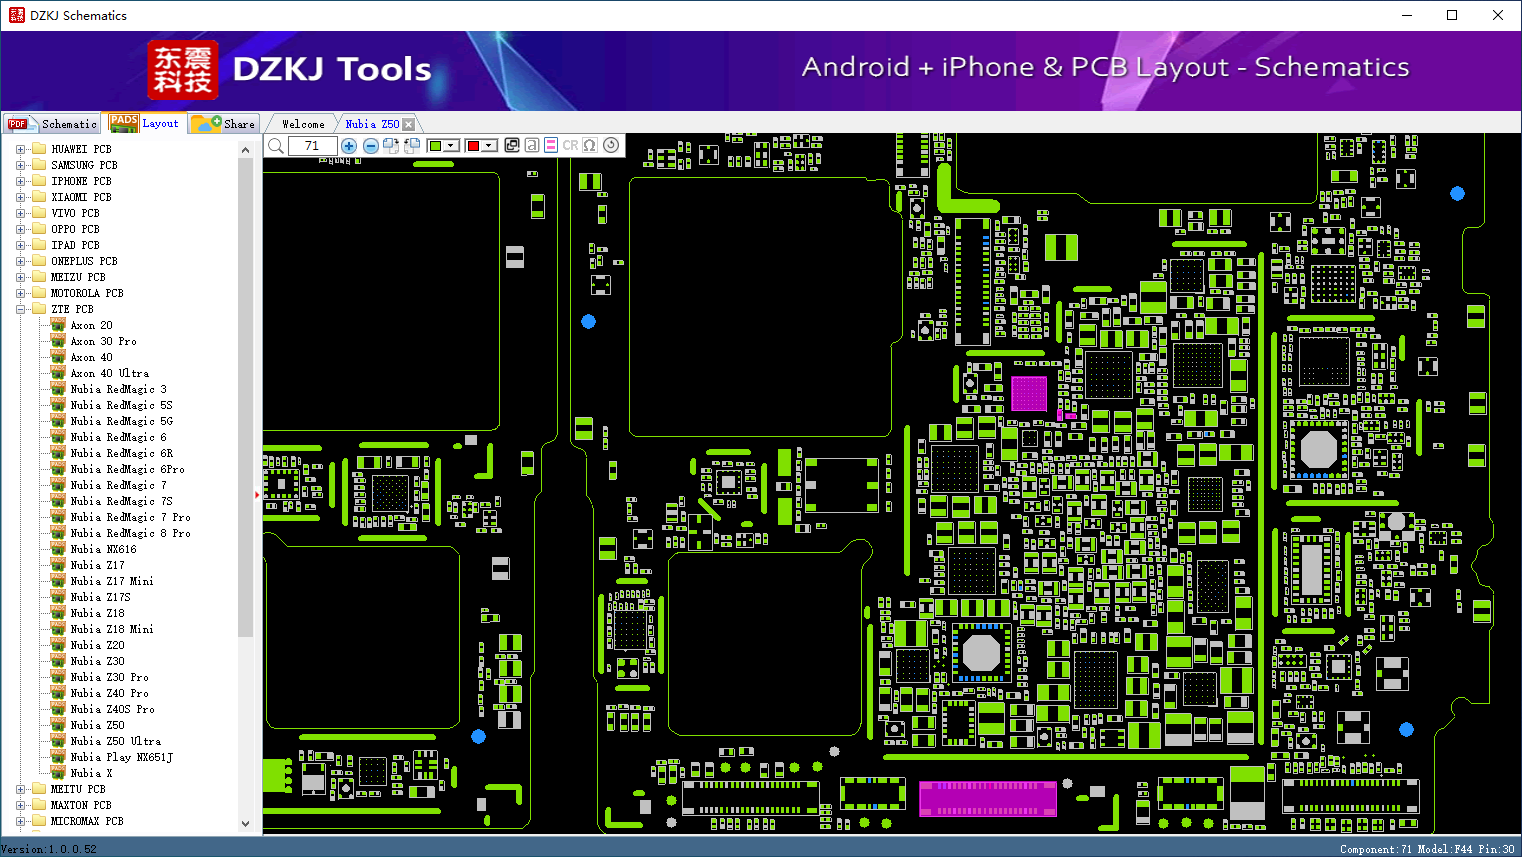Open the Nubia Z50 layout in tree
The height and width of the screenshot is (857, 1522).
click(x=97, y=725)
